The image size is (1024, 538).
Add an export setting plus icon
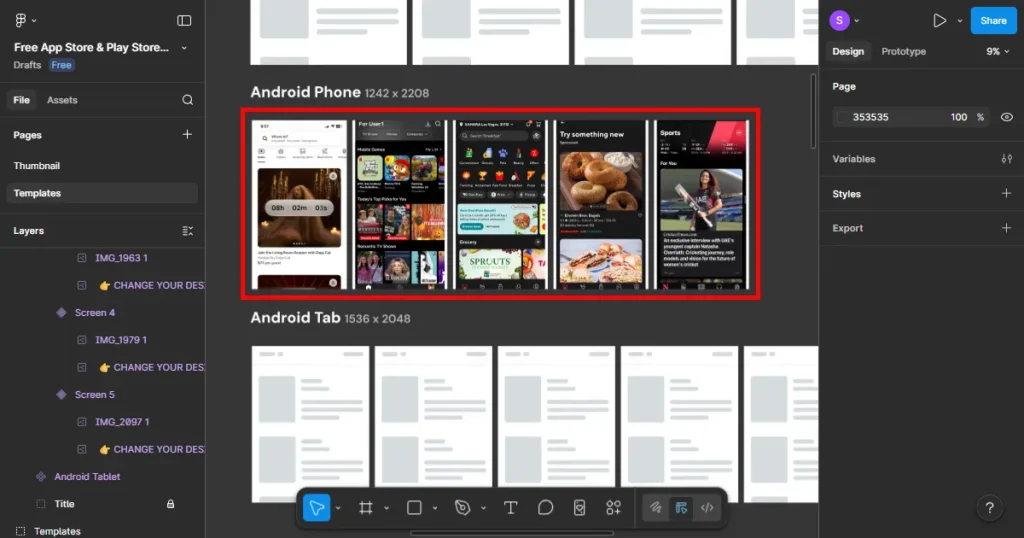[x=1006, y=228]
